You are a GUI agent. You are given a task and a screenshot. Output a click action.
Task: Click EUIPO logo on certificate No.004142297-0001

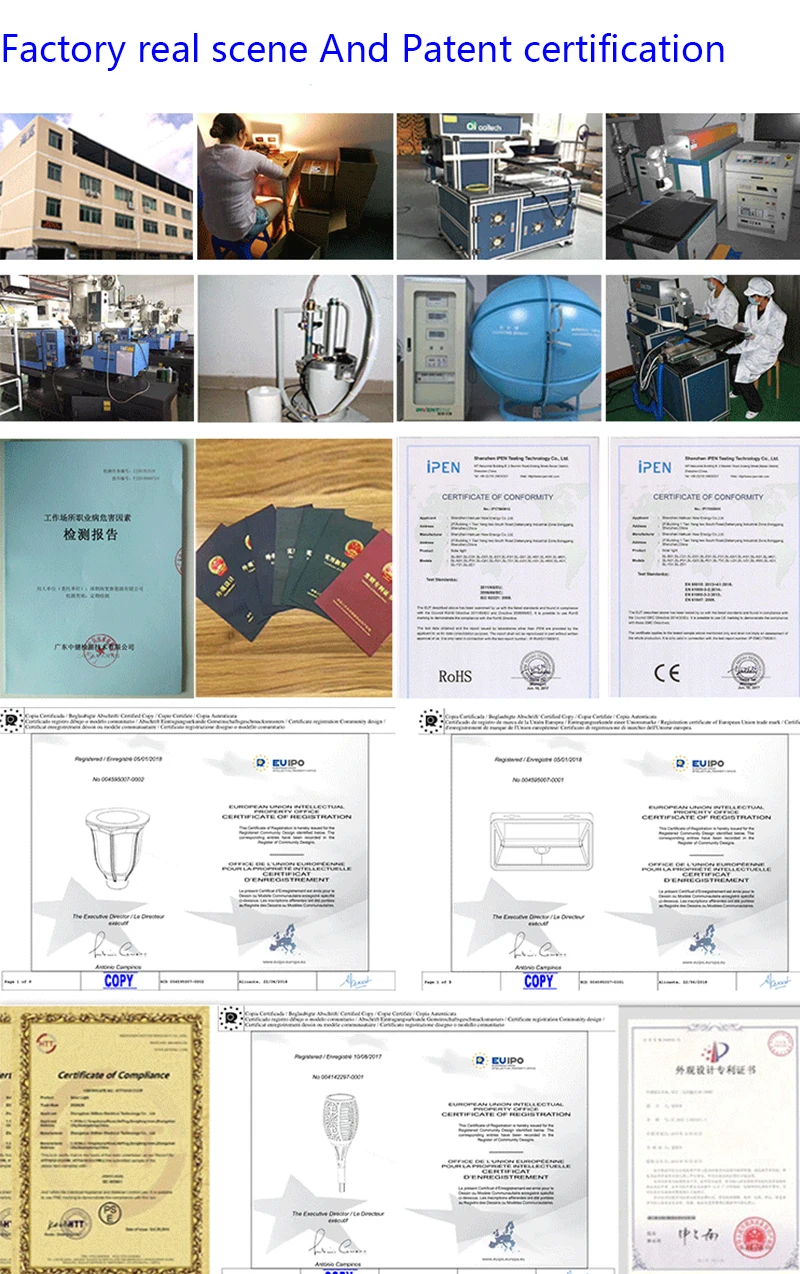504,1061
